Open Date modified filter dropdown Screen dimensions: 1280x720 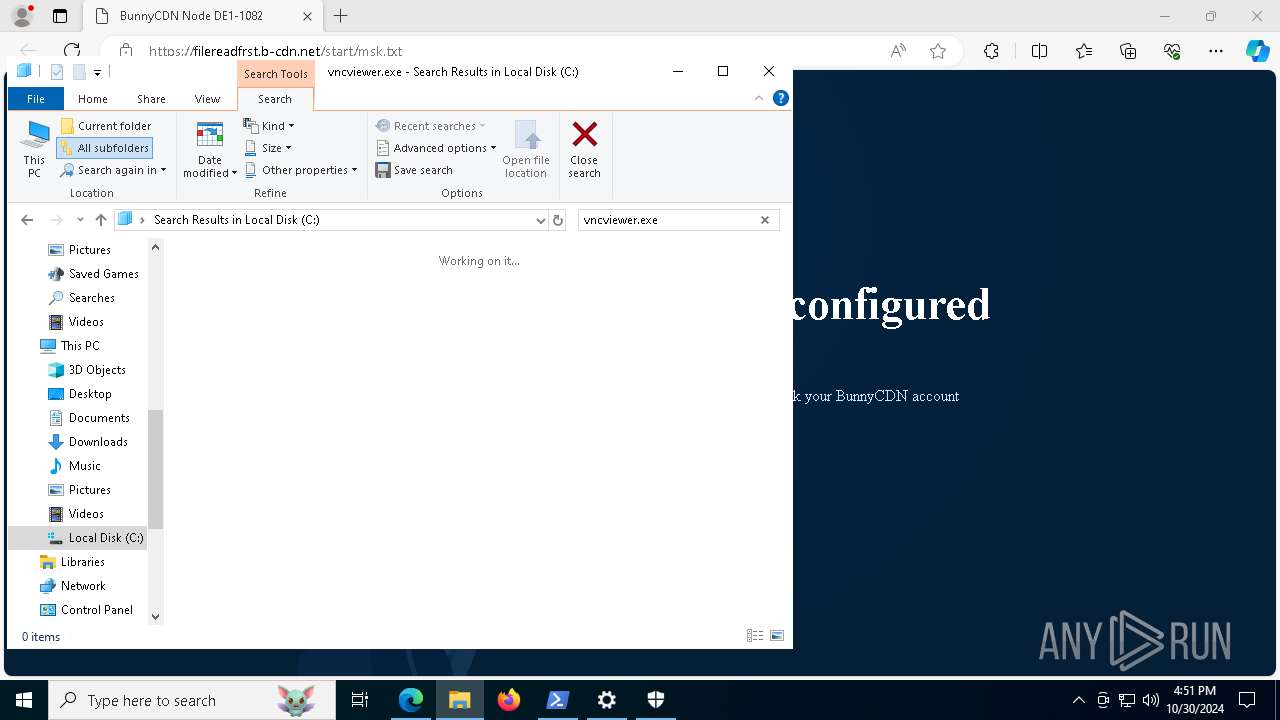[210, 150]
